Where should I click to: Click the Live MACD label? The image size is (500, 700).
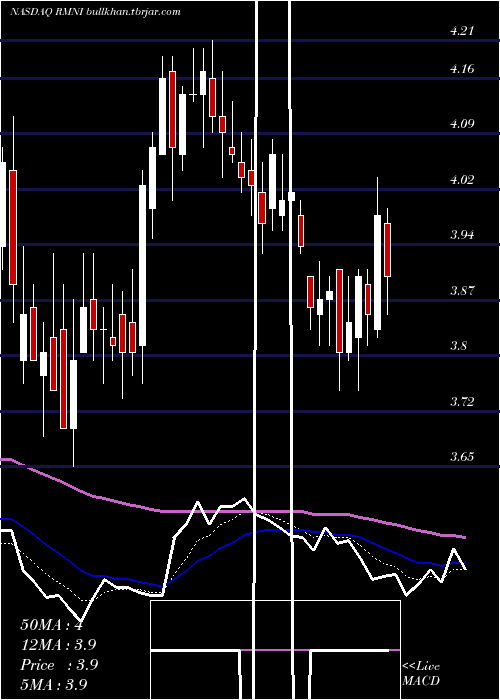(x=421, y=673)
